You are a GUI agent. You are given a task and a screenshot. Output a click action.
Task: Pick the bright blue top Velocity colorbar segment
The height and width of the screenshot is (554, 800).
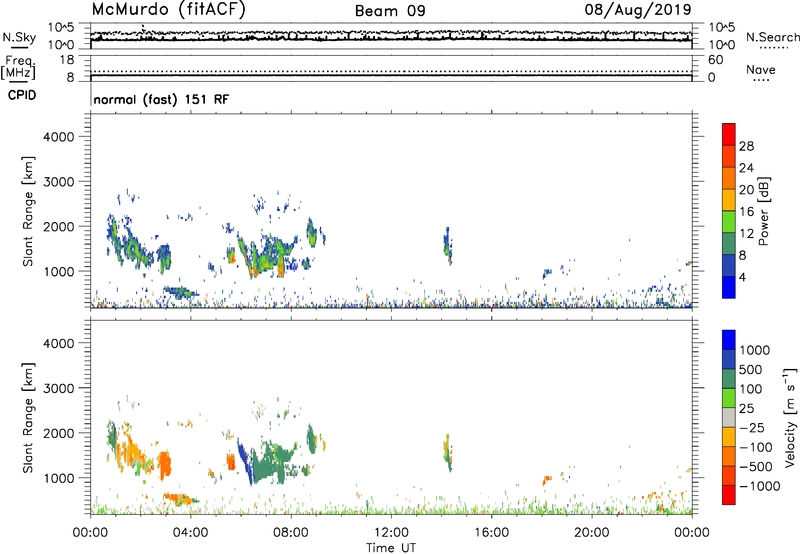tap(729, 340)
